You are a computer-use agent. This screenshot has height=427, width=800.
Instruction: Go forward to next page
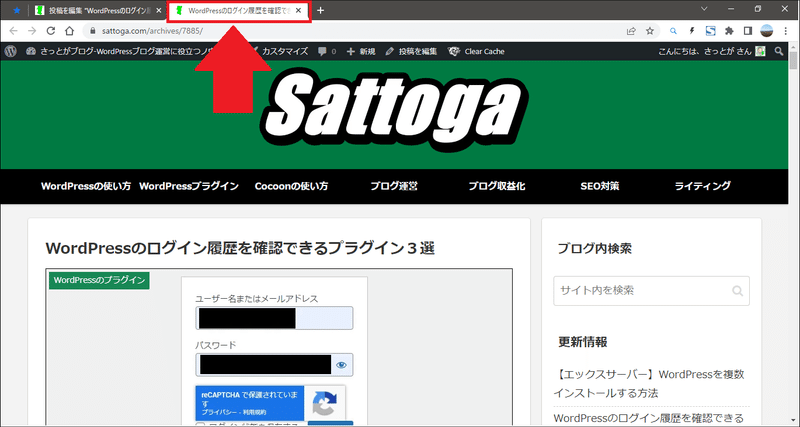pos(32,31)
